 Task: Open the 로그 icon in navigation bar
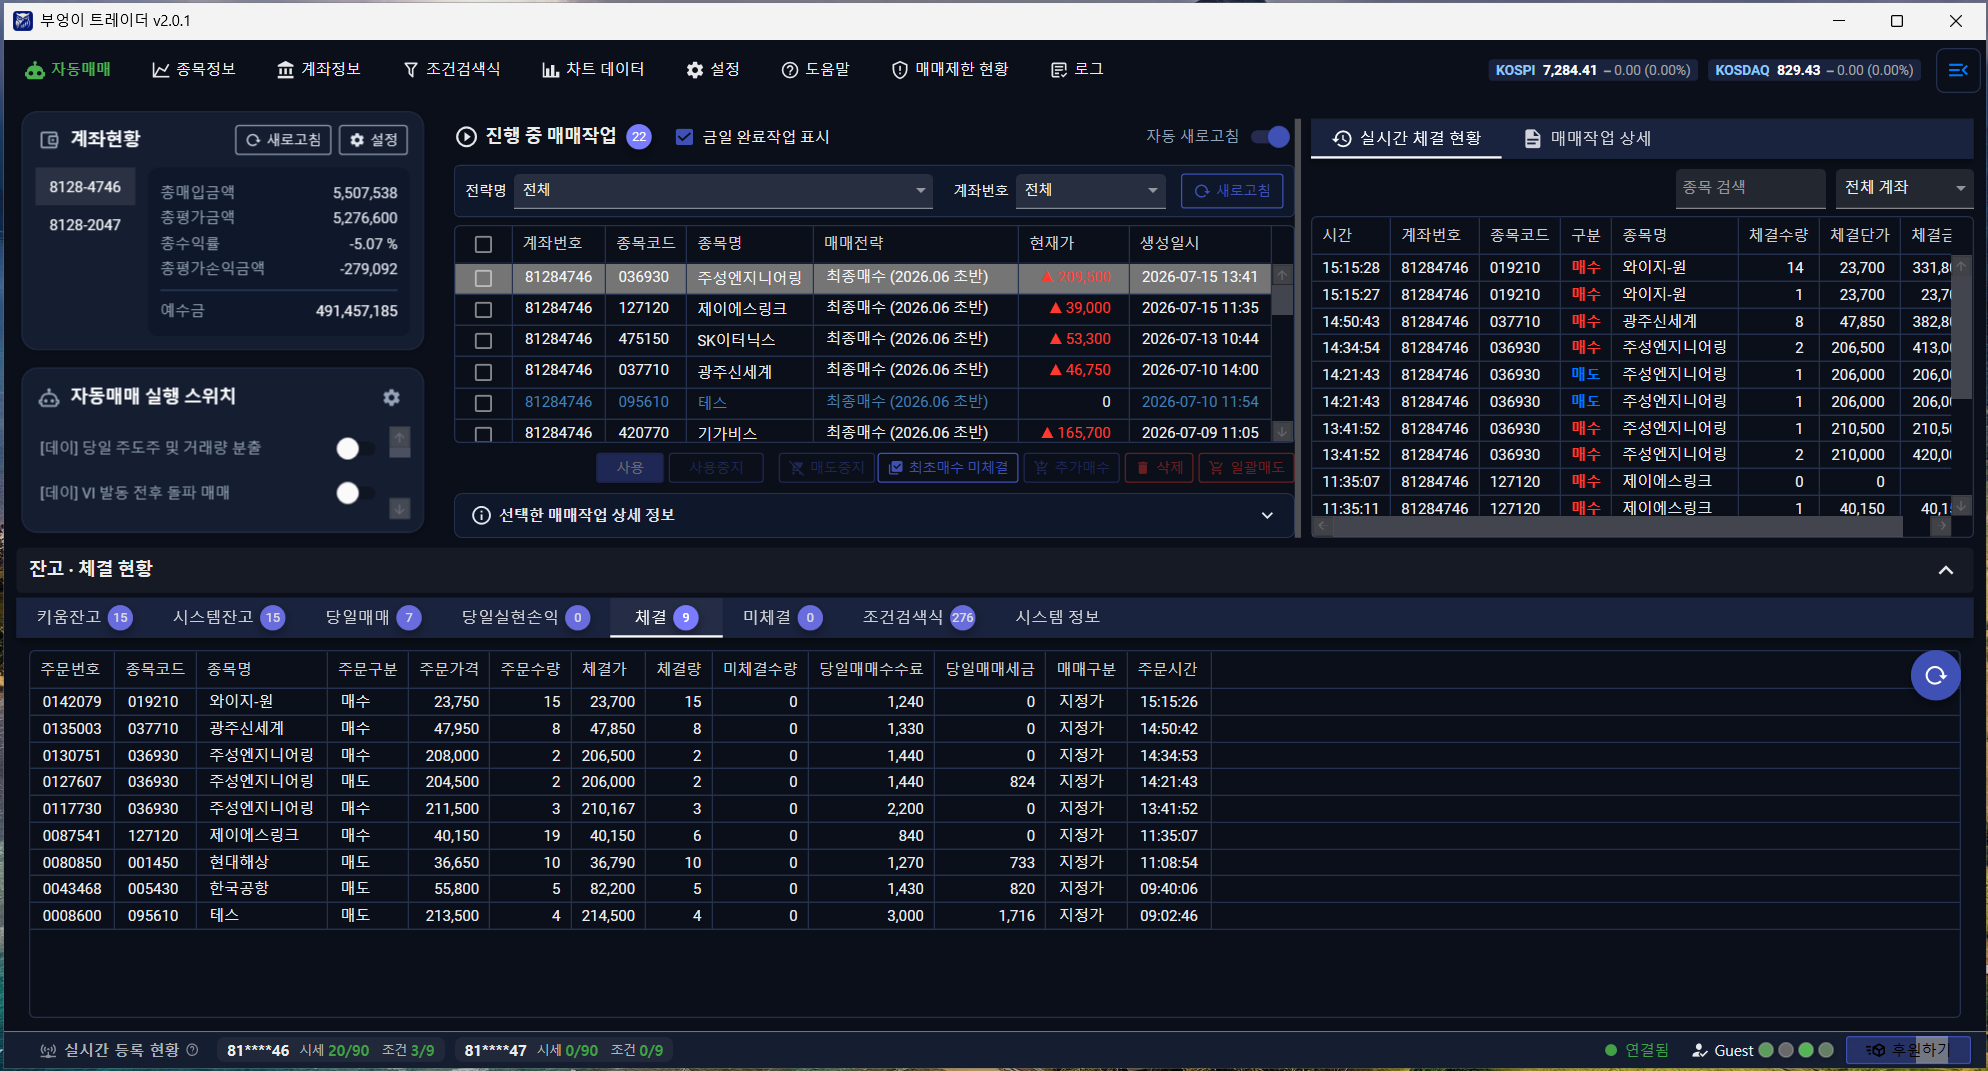1059,70
